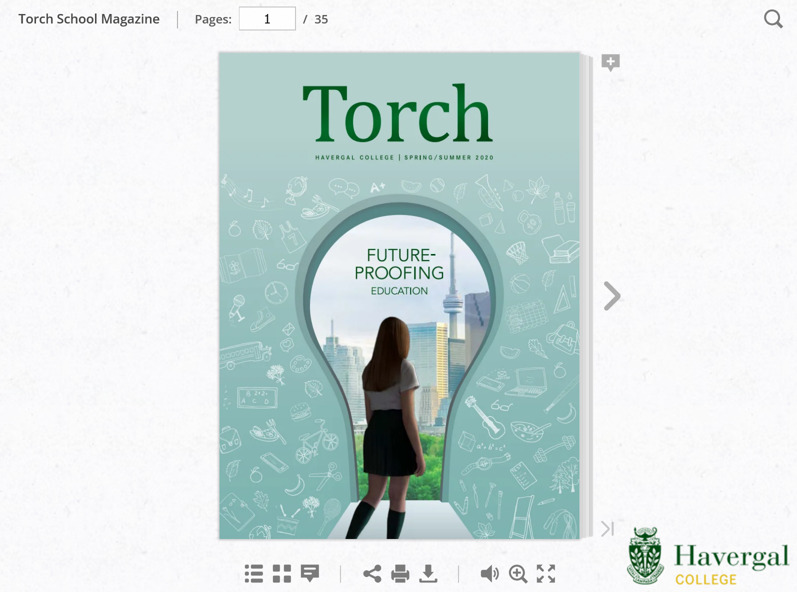Open the table of contents list icon
Viewport: 797px width, 592px height.
click(x=254, y=574)
